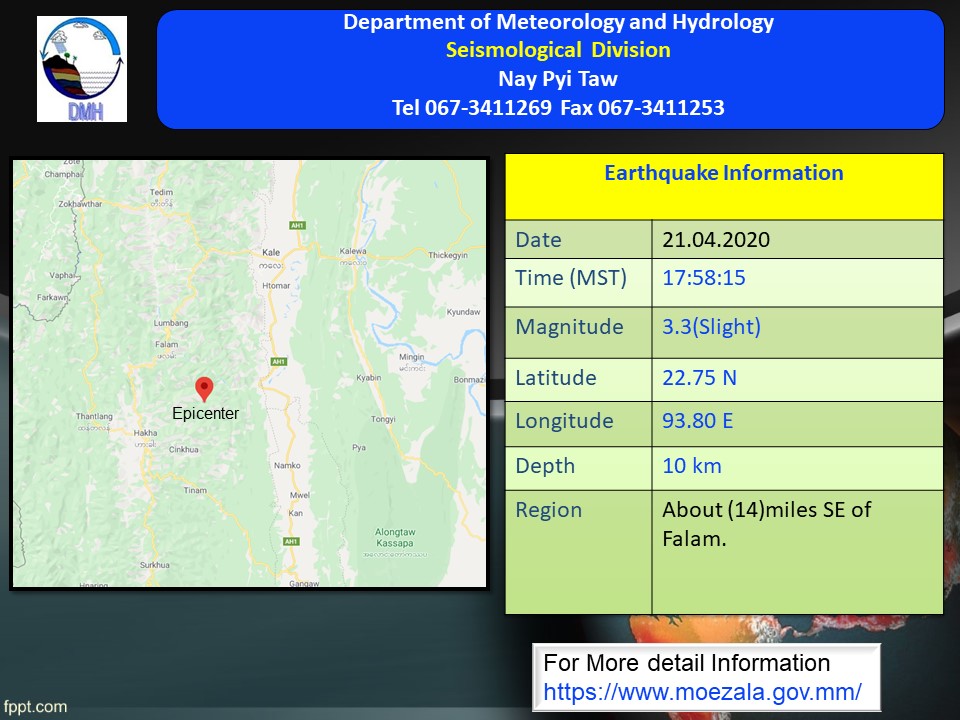
Task: Select the depth value 10 km
Action: [691, 466]
